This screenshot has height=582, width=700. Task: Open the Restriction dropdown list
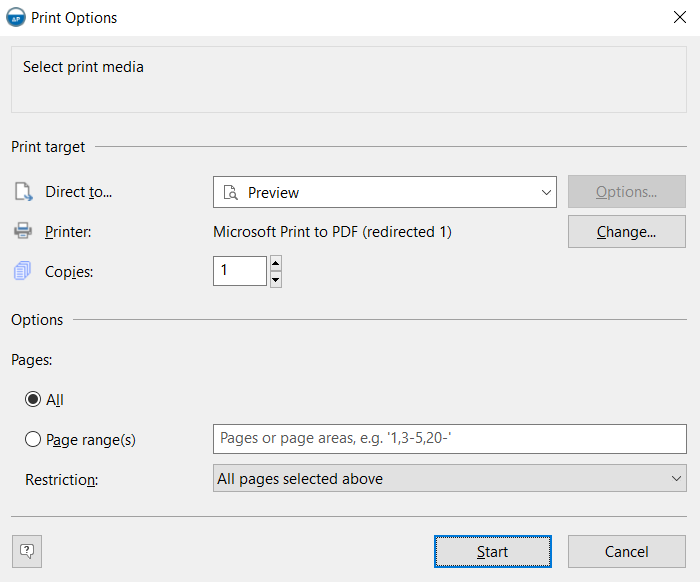point(676,479)
